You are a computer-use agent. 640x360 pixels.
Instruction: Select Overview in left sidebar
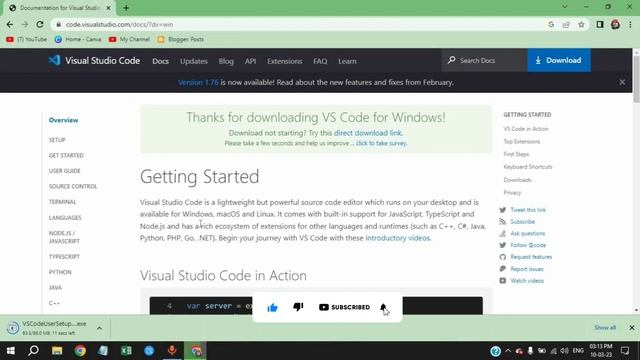(63, 120)
